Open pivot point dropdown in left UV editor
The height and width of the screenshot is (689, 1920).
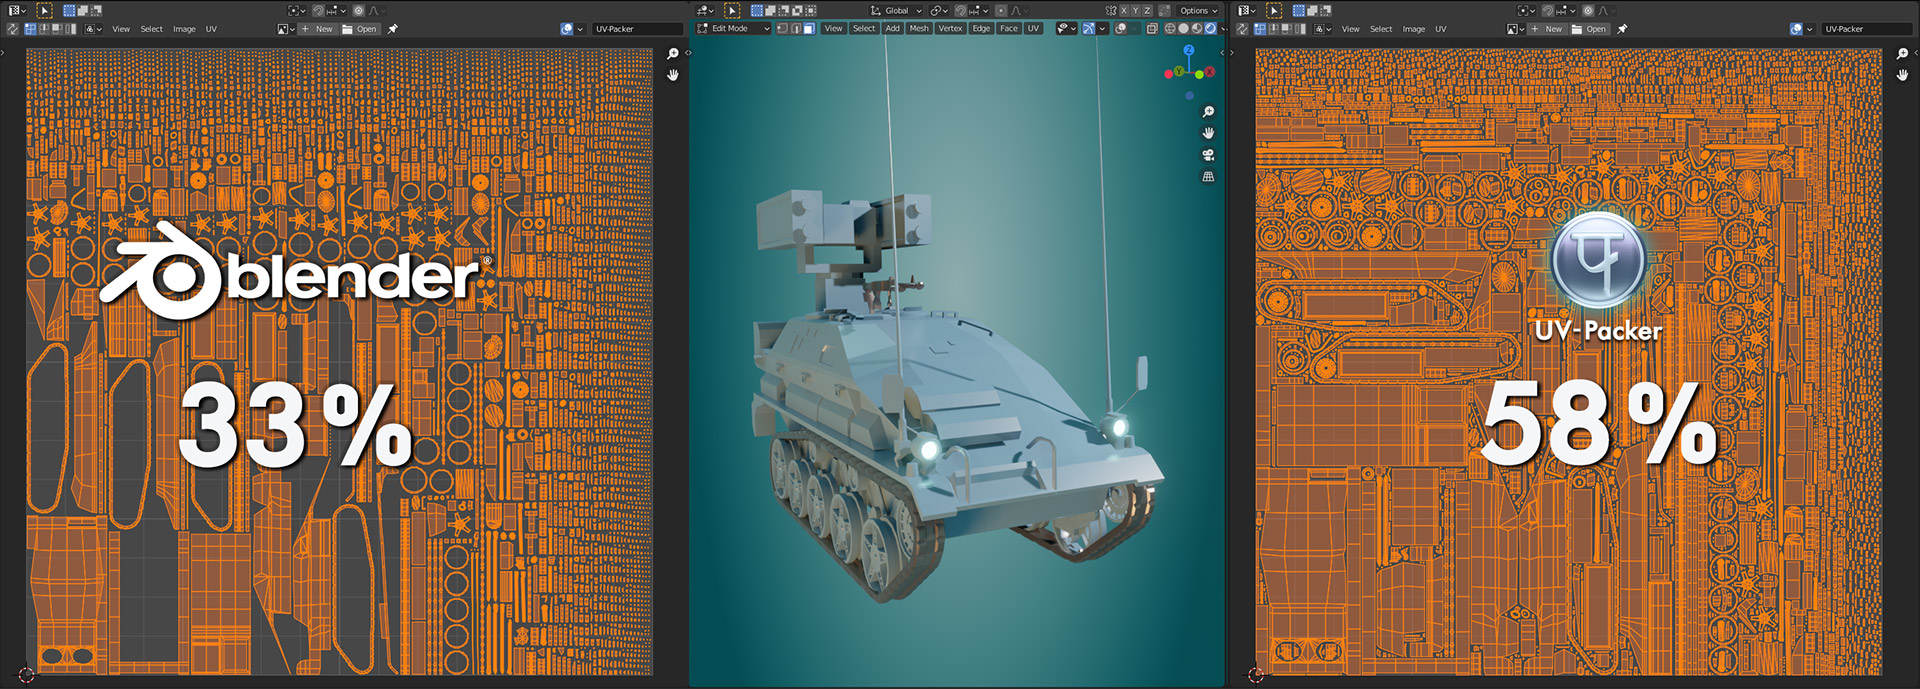(297, 10)
